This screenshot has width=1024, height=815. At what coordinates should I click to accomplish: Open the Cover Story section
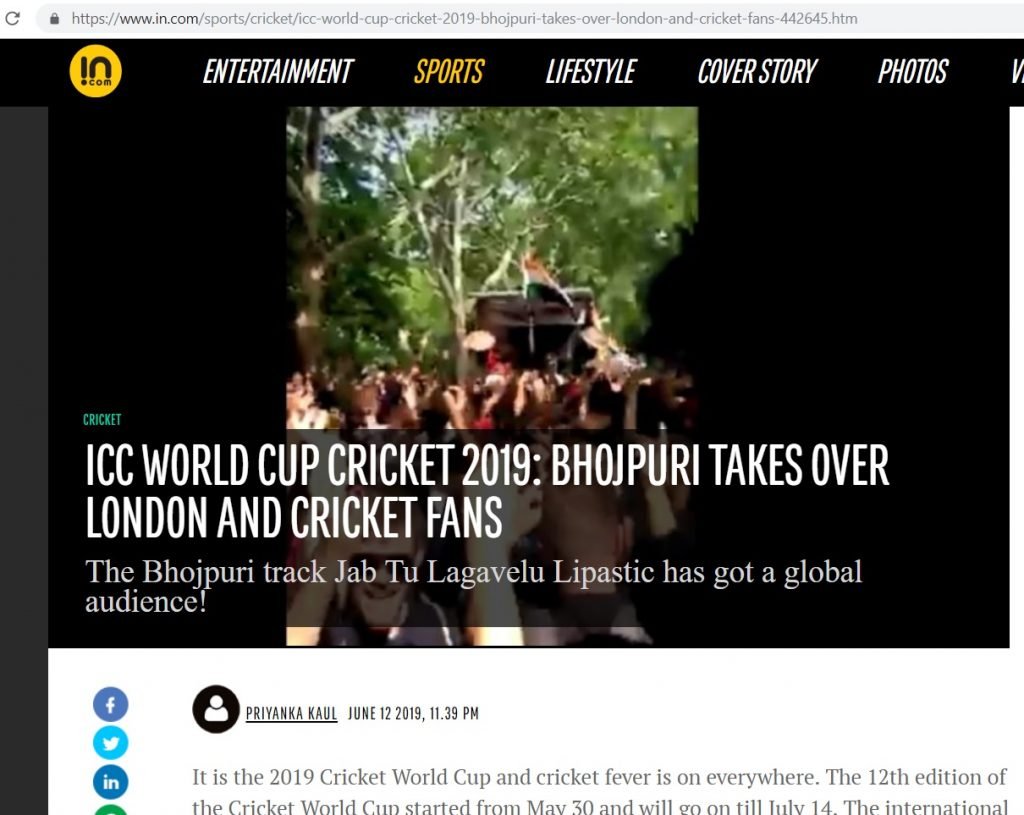pos(757,72)
